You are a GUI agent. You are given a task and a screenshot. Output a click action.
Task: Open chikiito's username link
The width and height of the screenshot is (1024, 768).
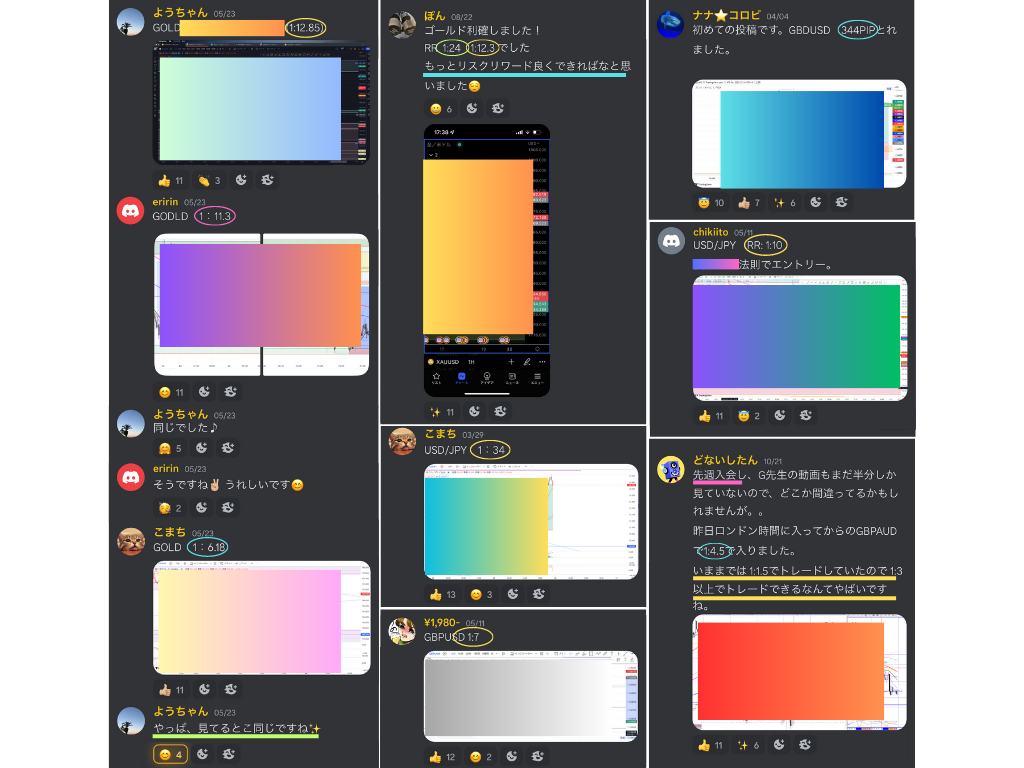point(710,232)
